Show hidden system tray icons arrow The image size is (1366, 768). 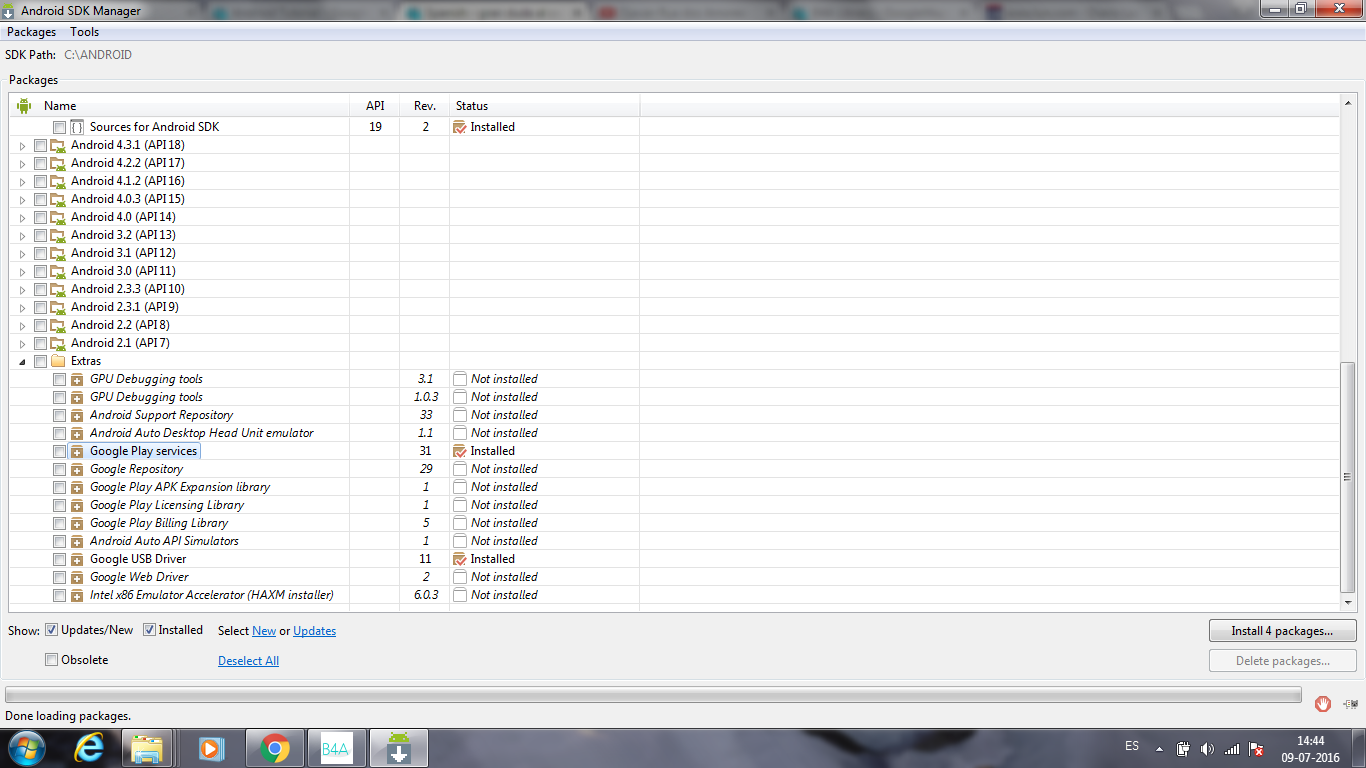1159,748
